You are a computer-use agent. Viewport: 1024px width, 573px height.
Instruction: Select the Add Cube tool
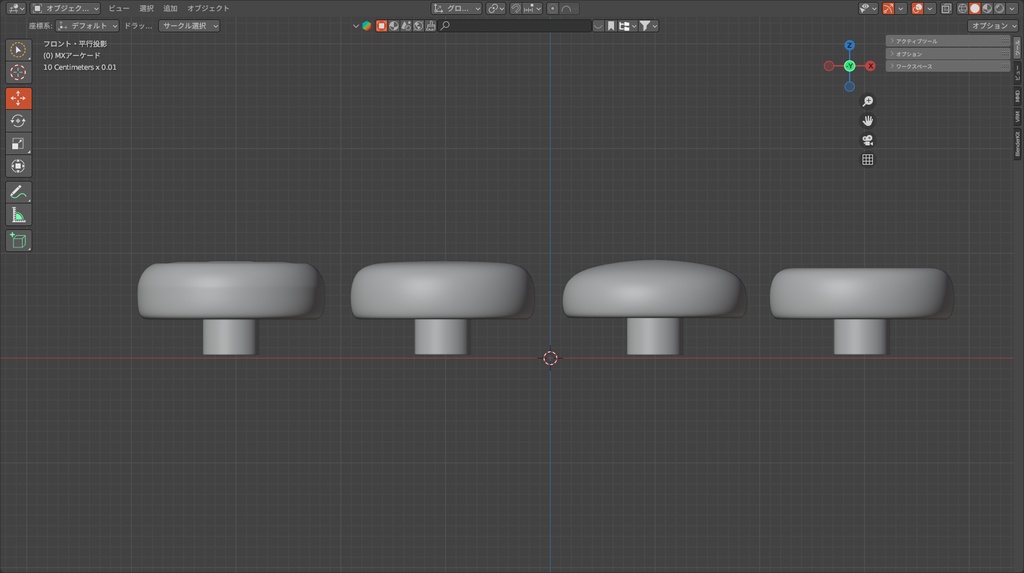pos(18,240)
